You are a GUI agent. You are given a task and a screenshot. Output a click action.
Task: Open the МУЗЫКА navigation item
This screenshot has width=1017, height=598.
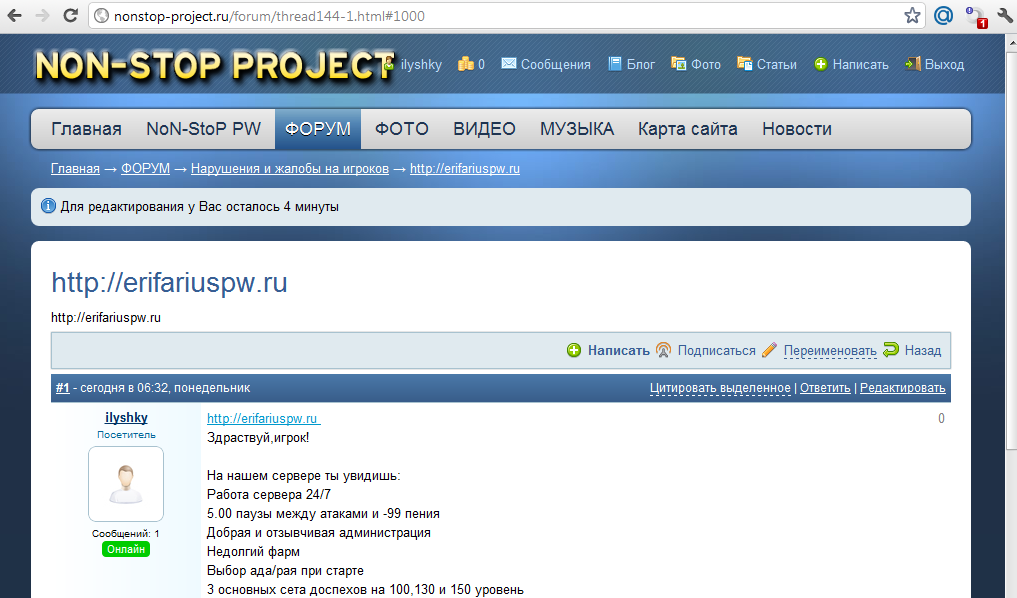(577, 129)
